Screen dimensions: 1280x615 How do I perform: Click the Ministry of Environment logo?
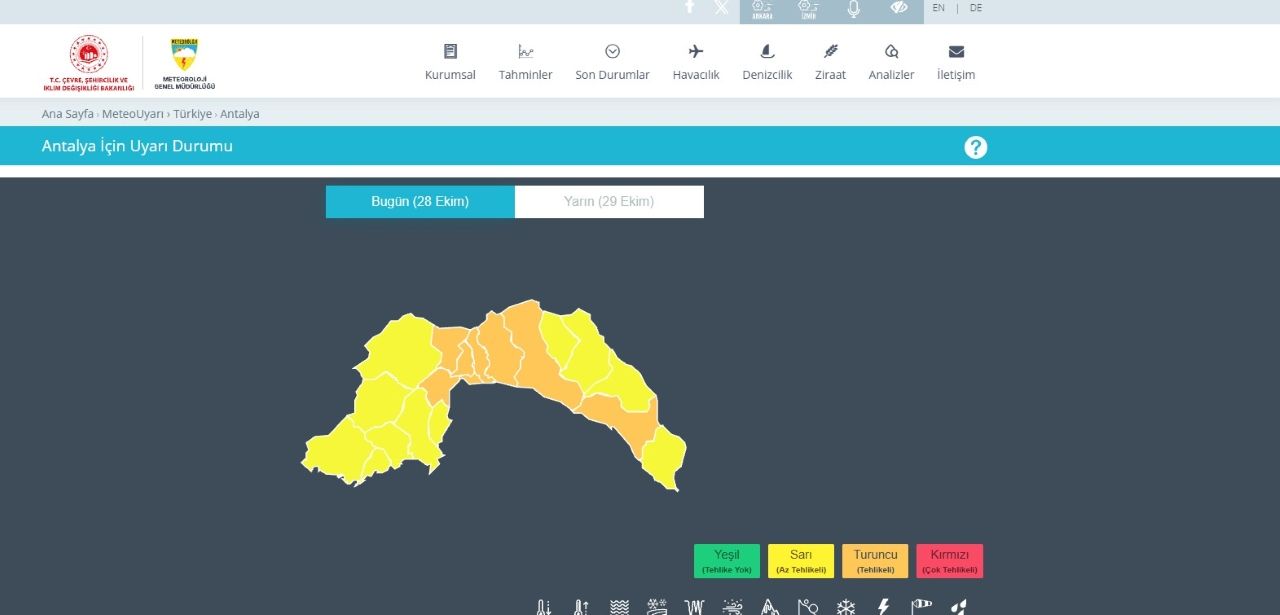point(88,63)
